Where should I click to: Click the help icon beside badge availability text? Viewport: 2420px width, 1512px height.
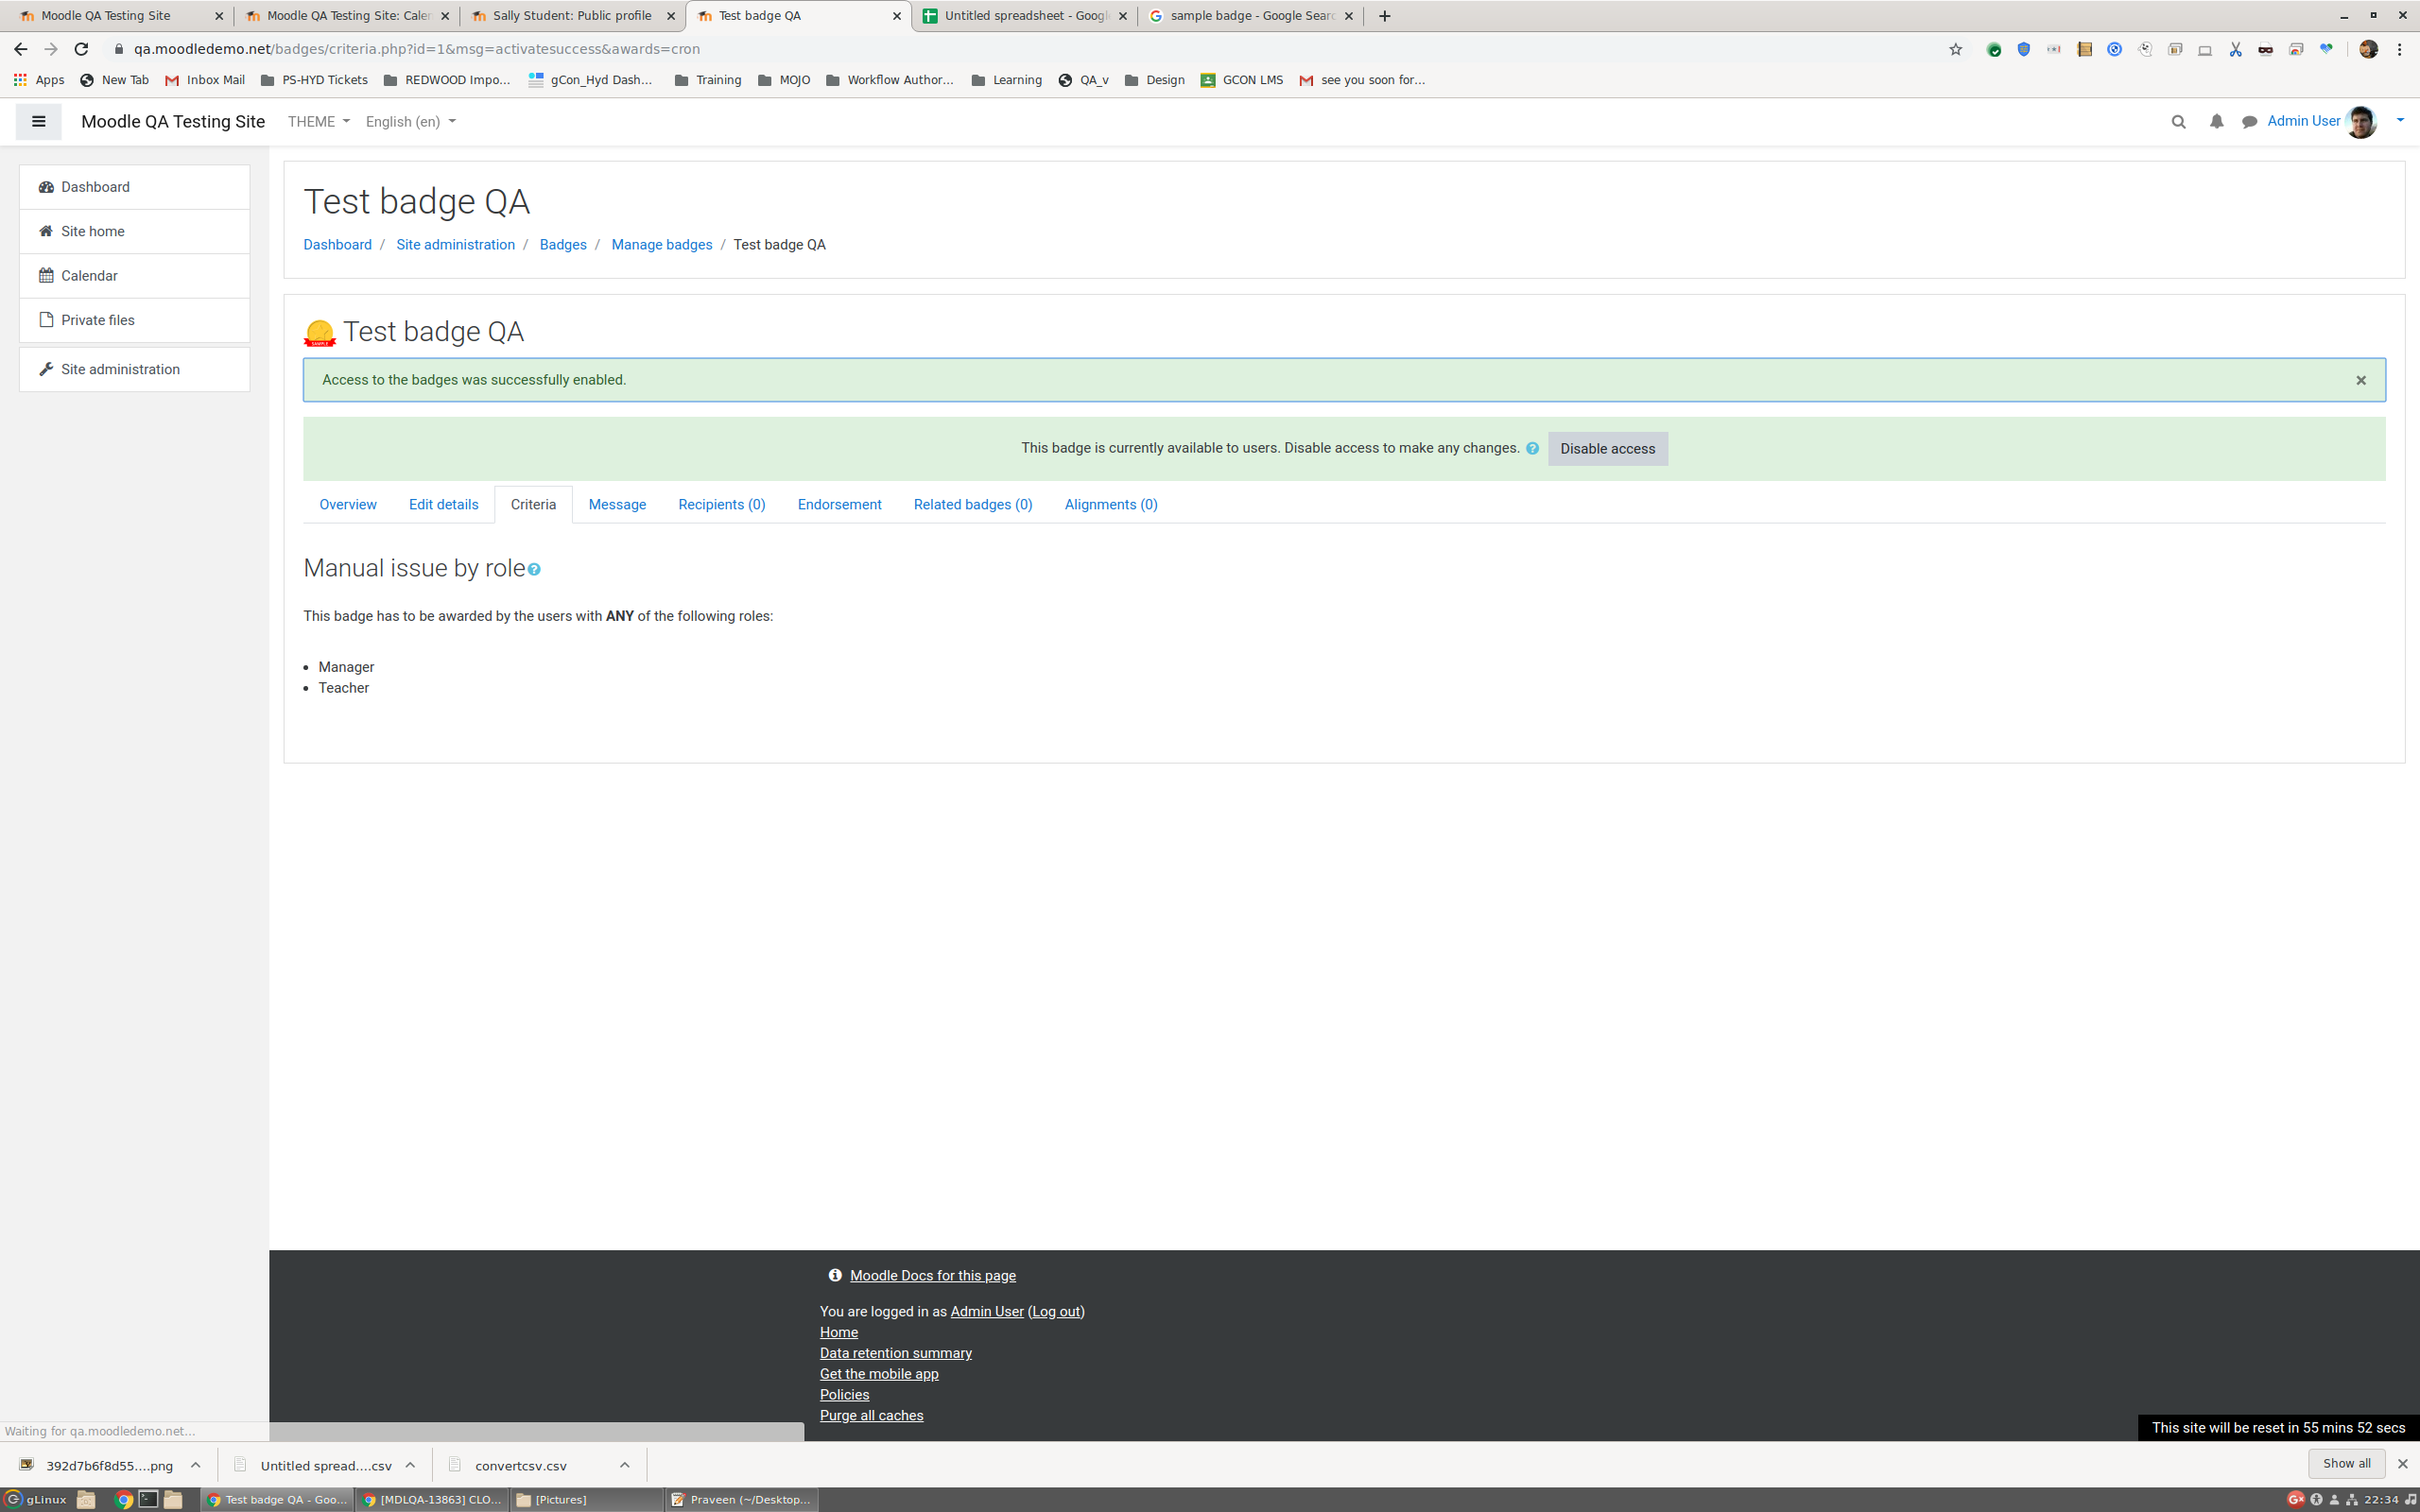(x=1532, y=448)
